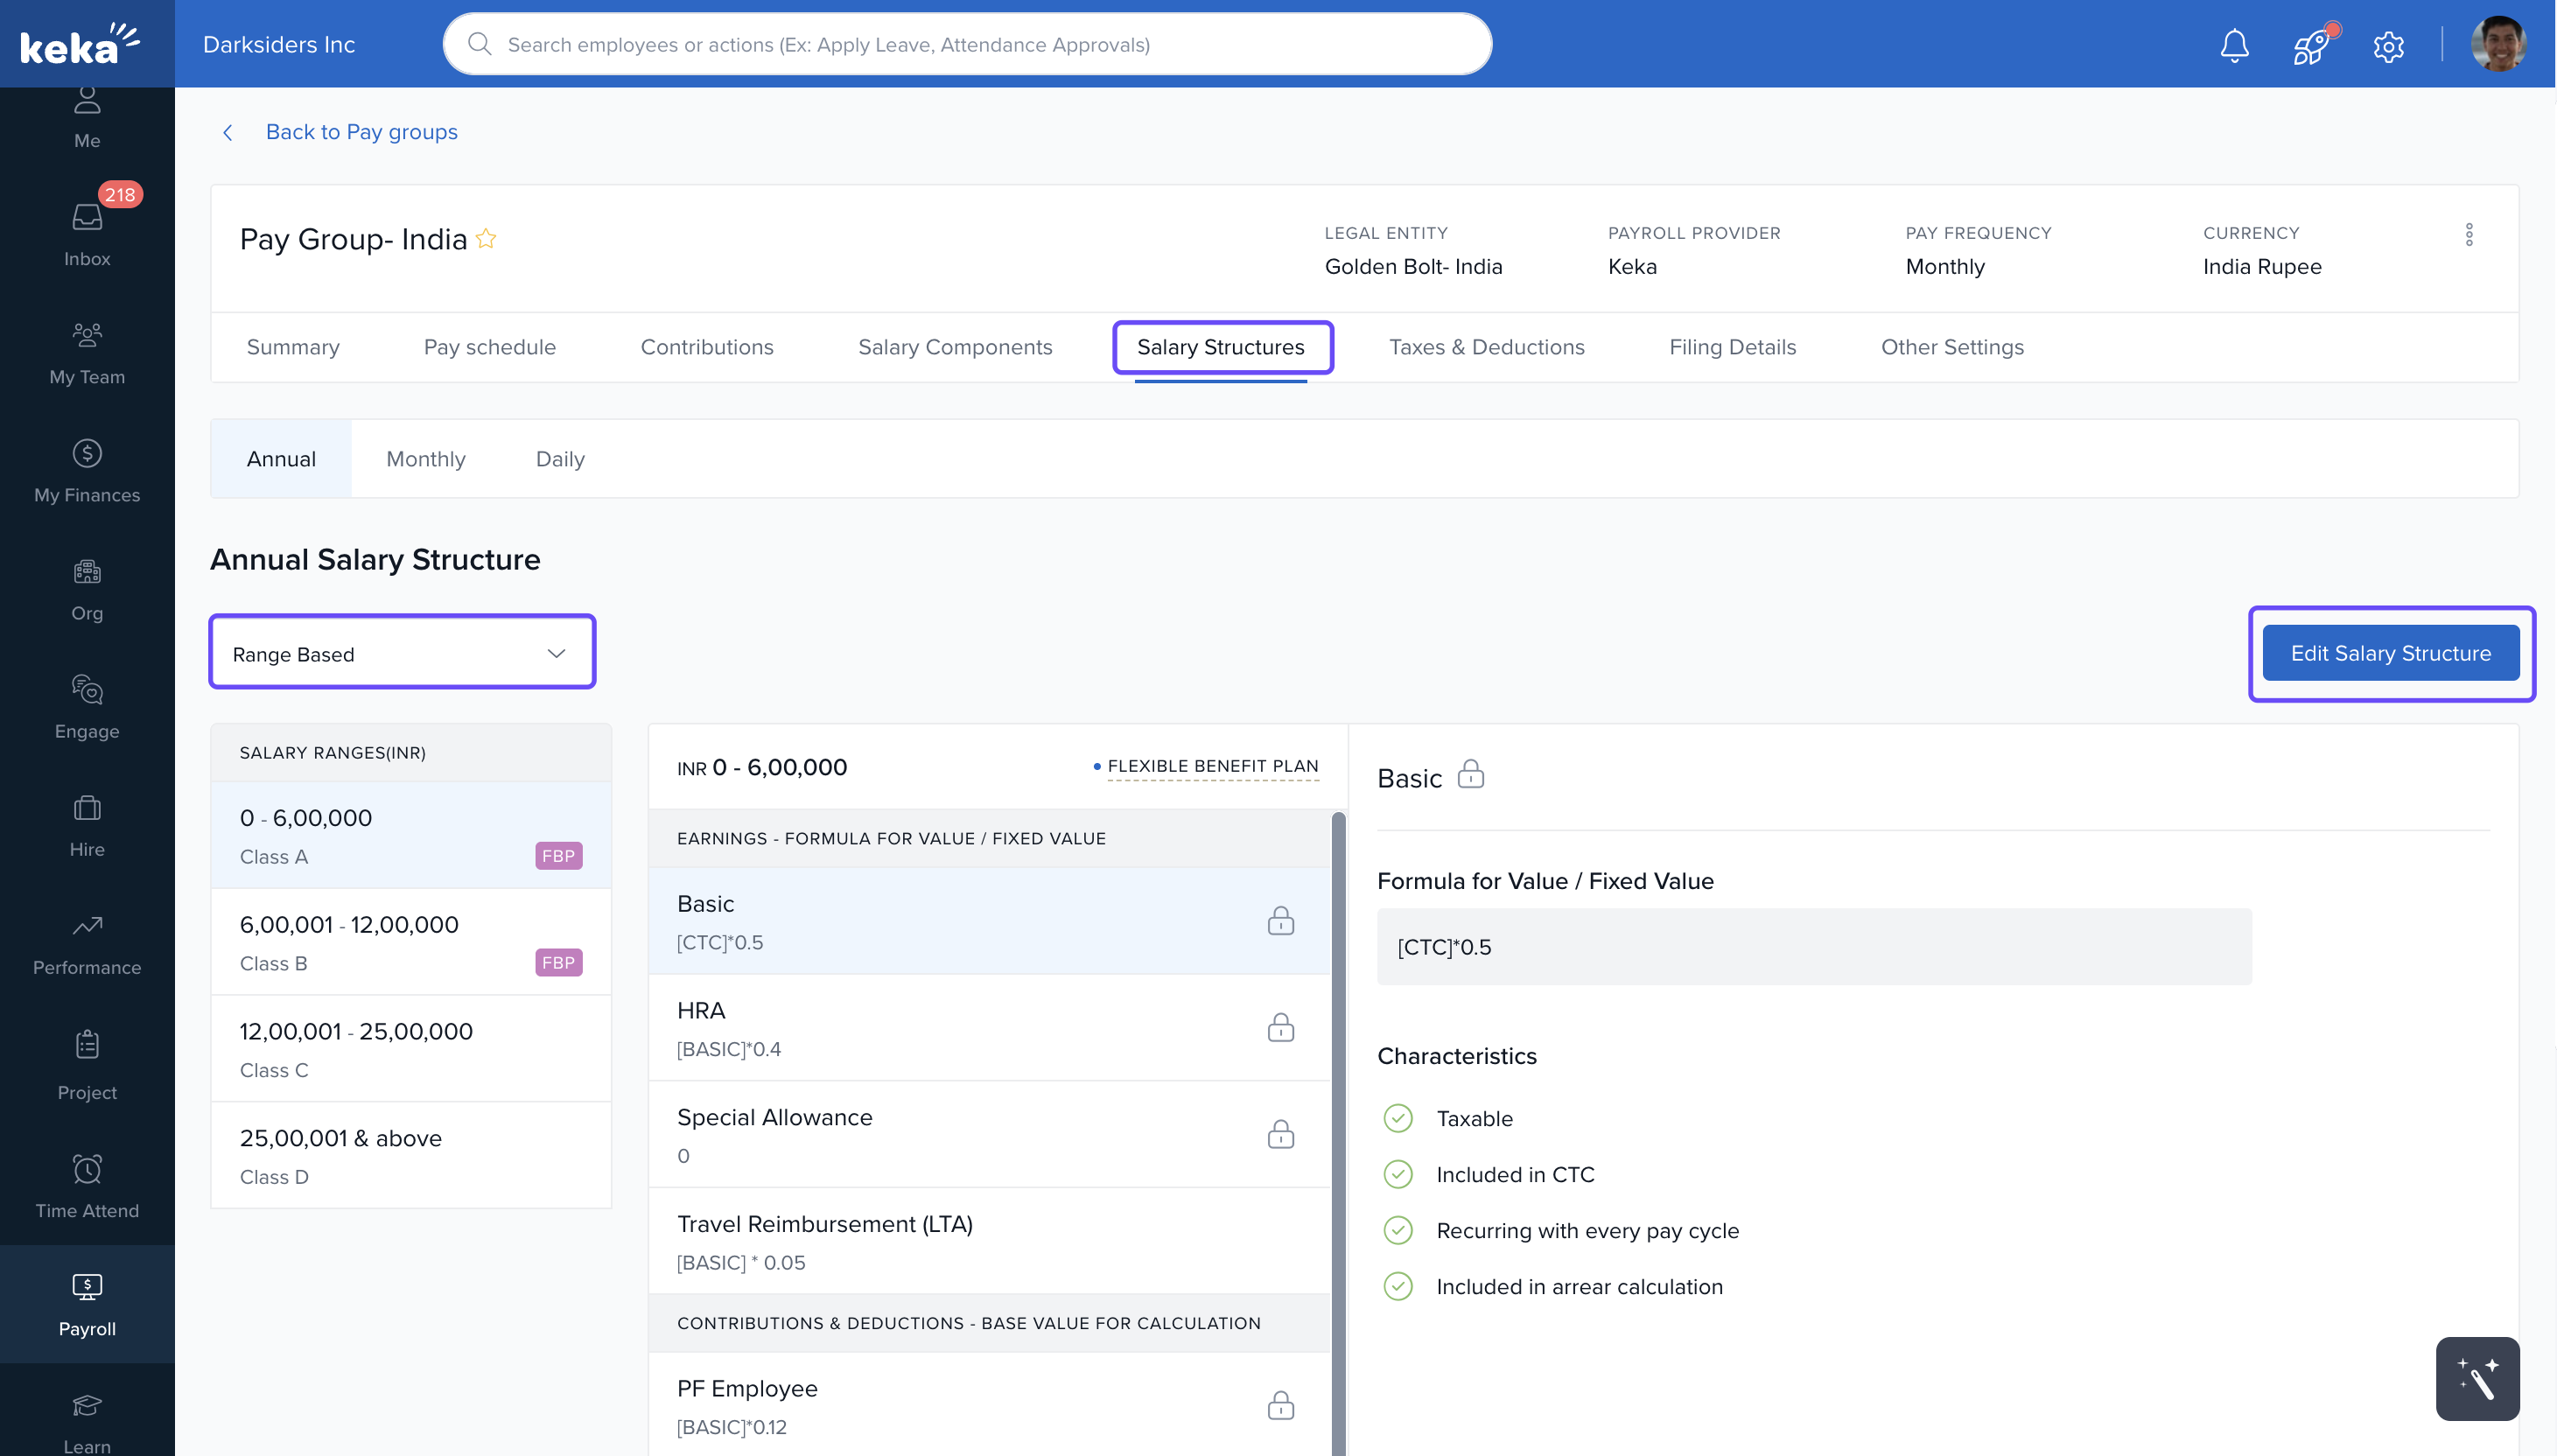Click the magic wand assistant icon
This screenshot has width=2557, height=1456.
click(x=2477, y=1378)
